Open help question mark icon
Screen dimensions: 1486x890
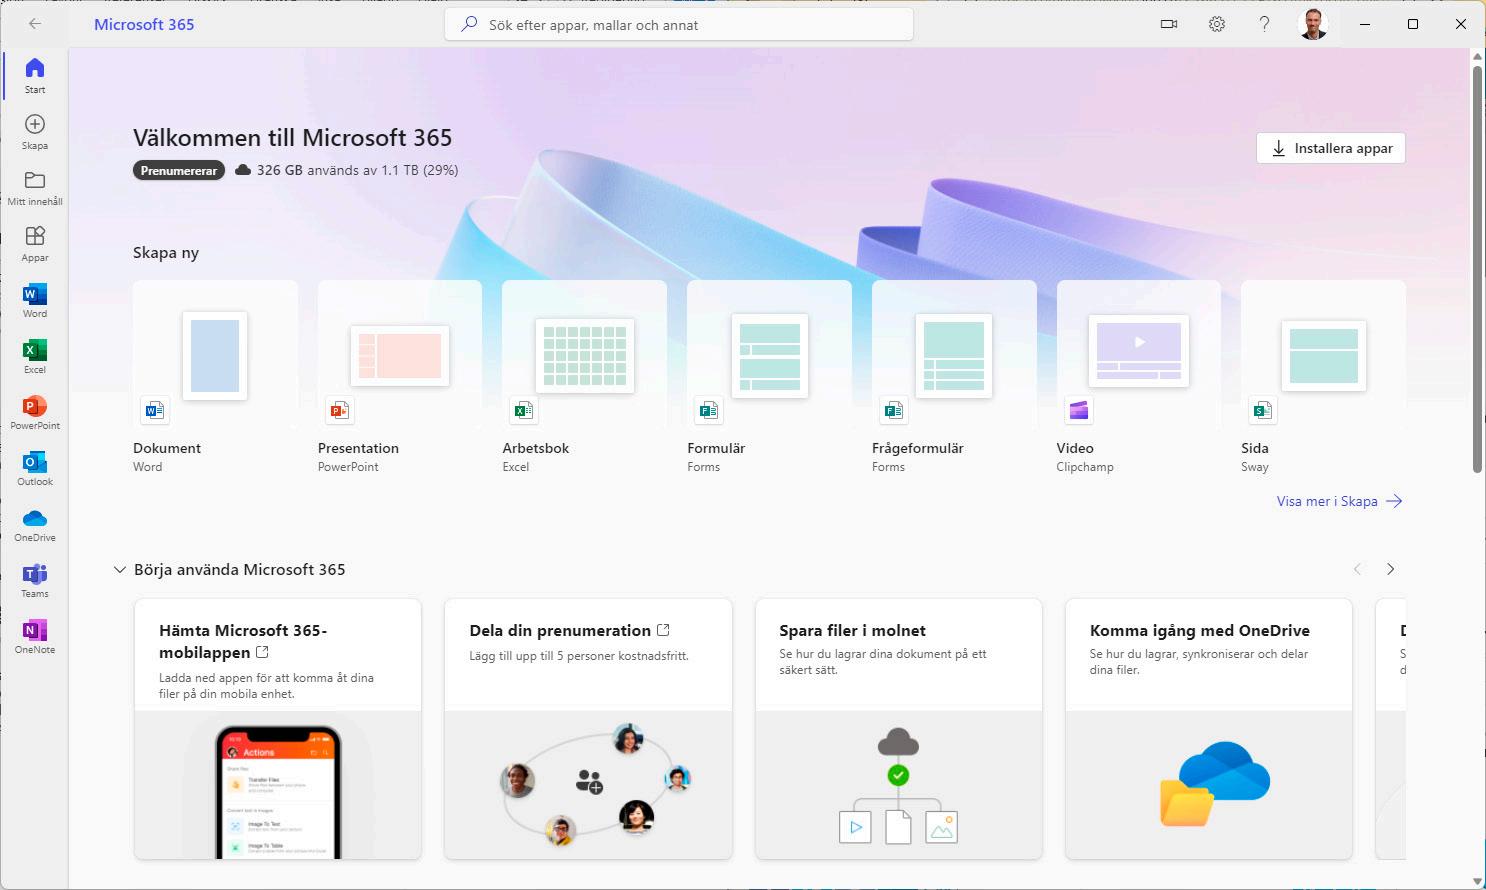[1264, 24]
